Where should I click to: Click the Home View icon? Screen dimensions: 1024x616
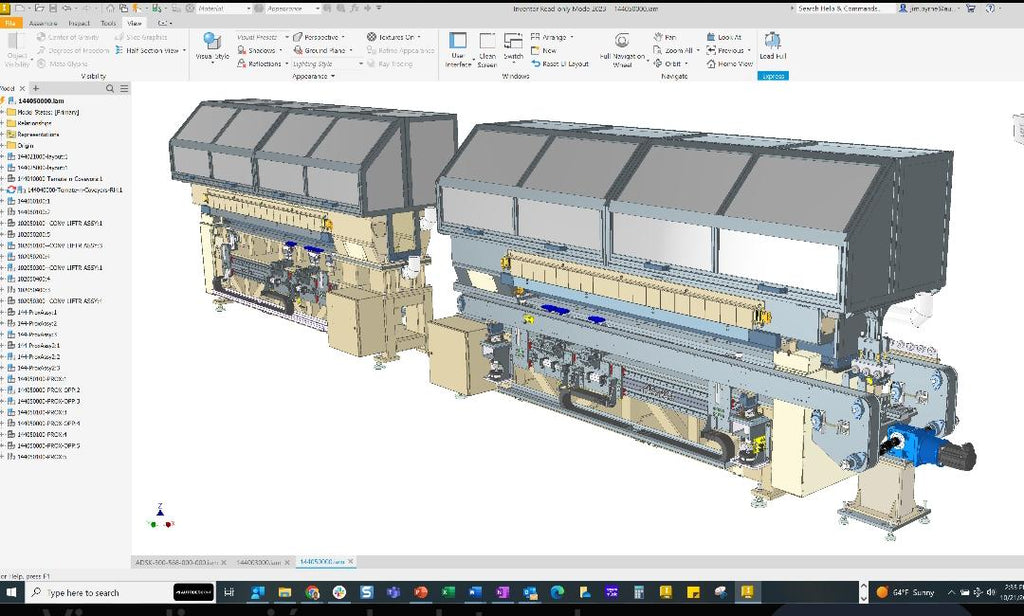(x=711, y=63)
